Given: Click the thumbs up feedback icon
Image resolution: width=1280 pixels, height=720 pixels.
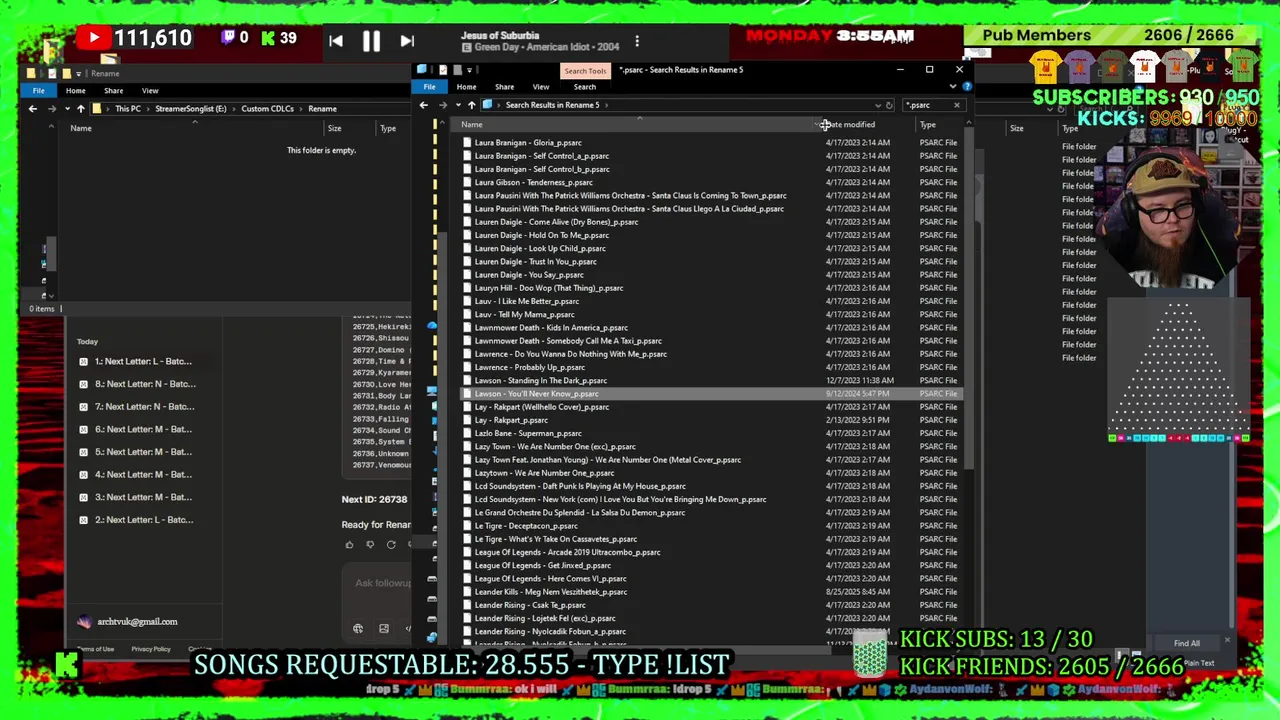Looking at the screenshot, I should pyautogui.click(x=349, y=545).
